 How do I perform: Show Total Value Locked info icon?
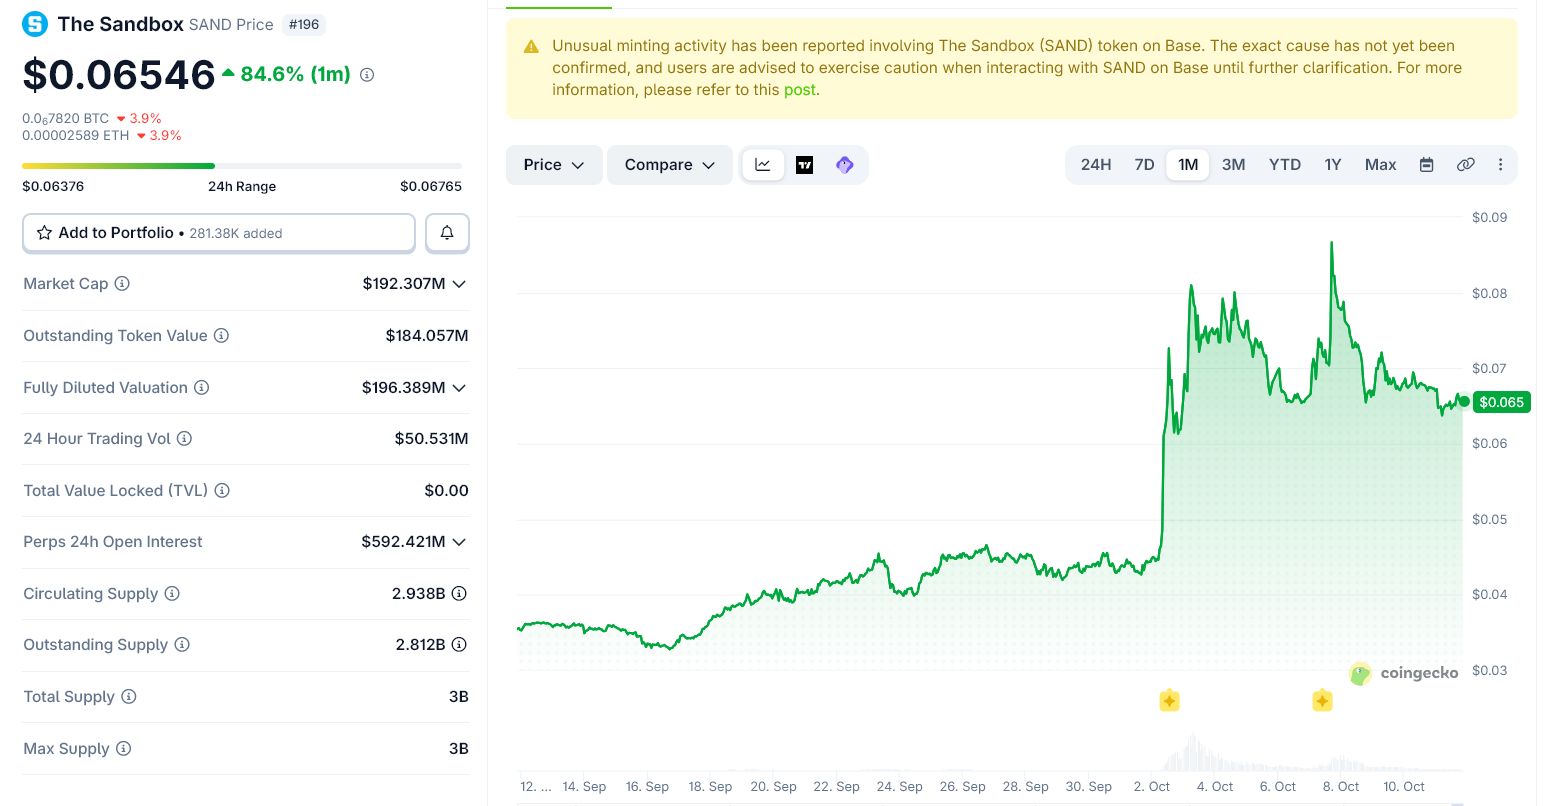pos(222,491)
